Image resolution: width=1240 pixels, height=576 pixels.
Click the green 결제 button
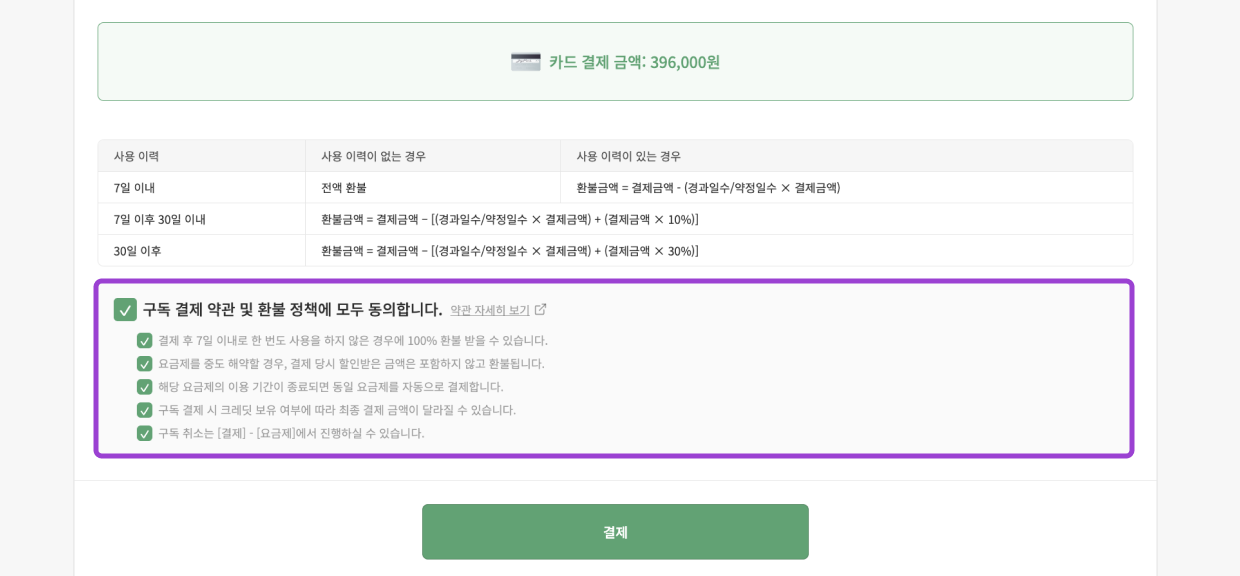tap(615, 532)
